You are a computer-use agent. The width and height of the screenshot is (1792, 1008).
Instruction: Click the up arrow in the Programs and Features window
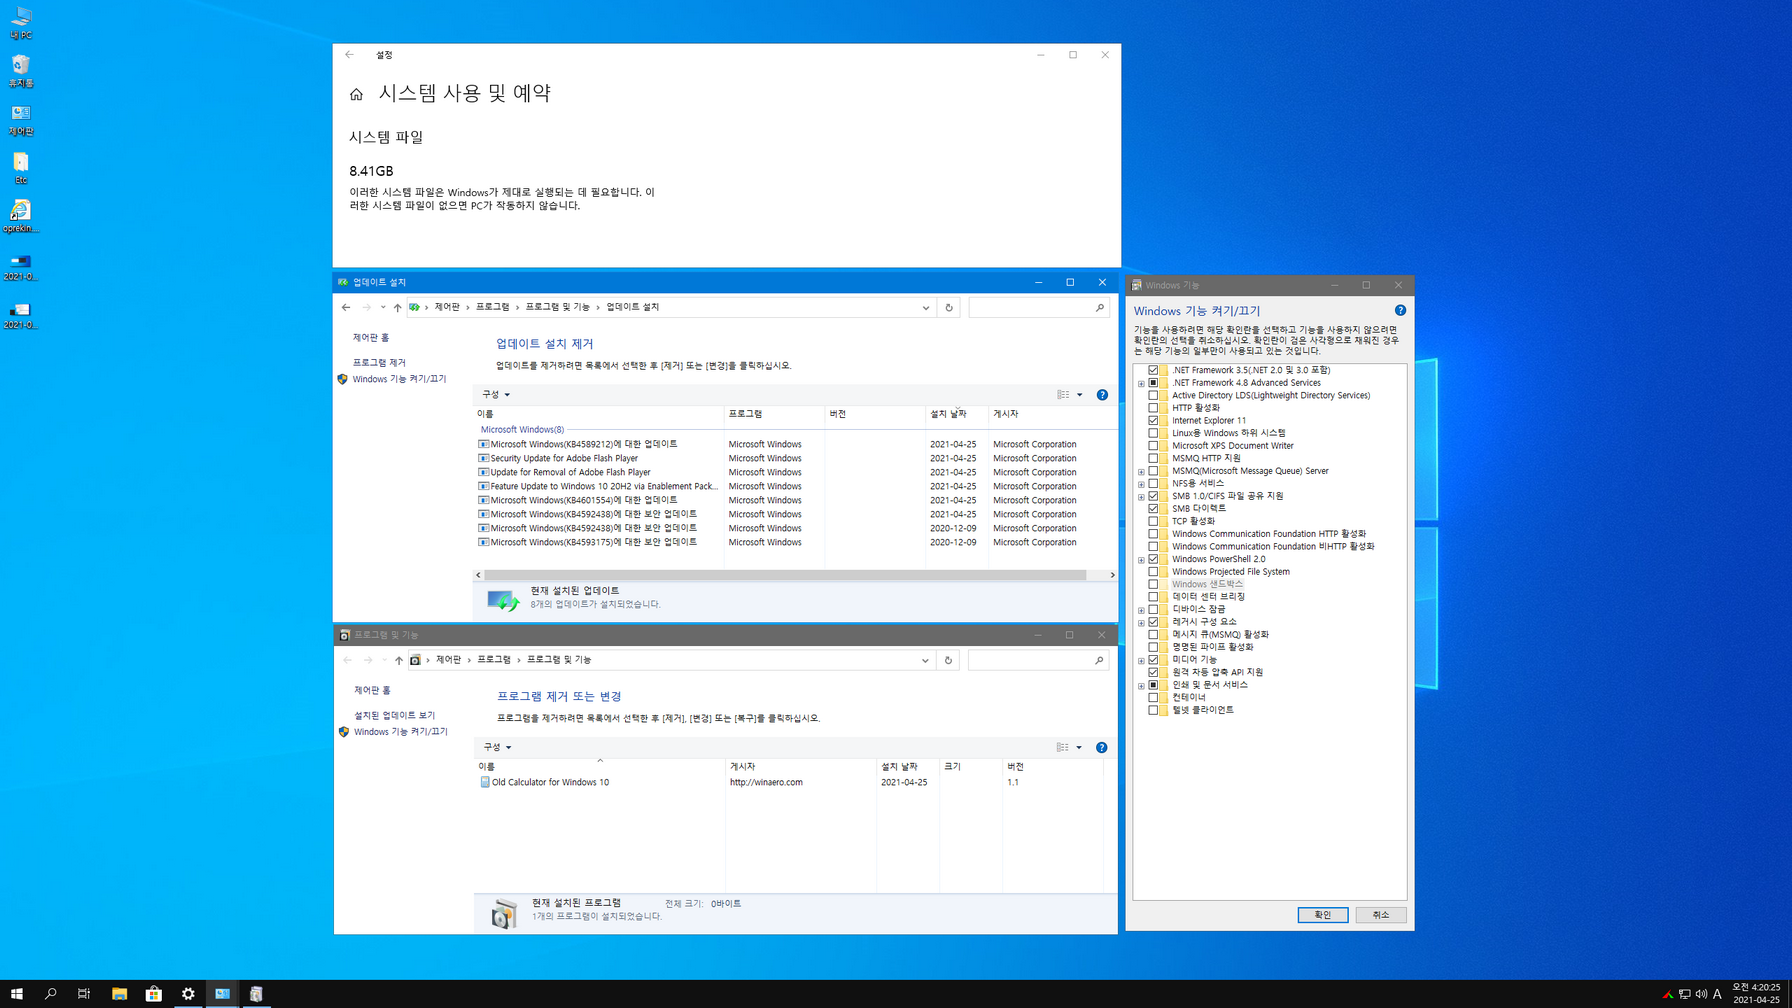coord(398,660)
